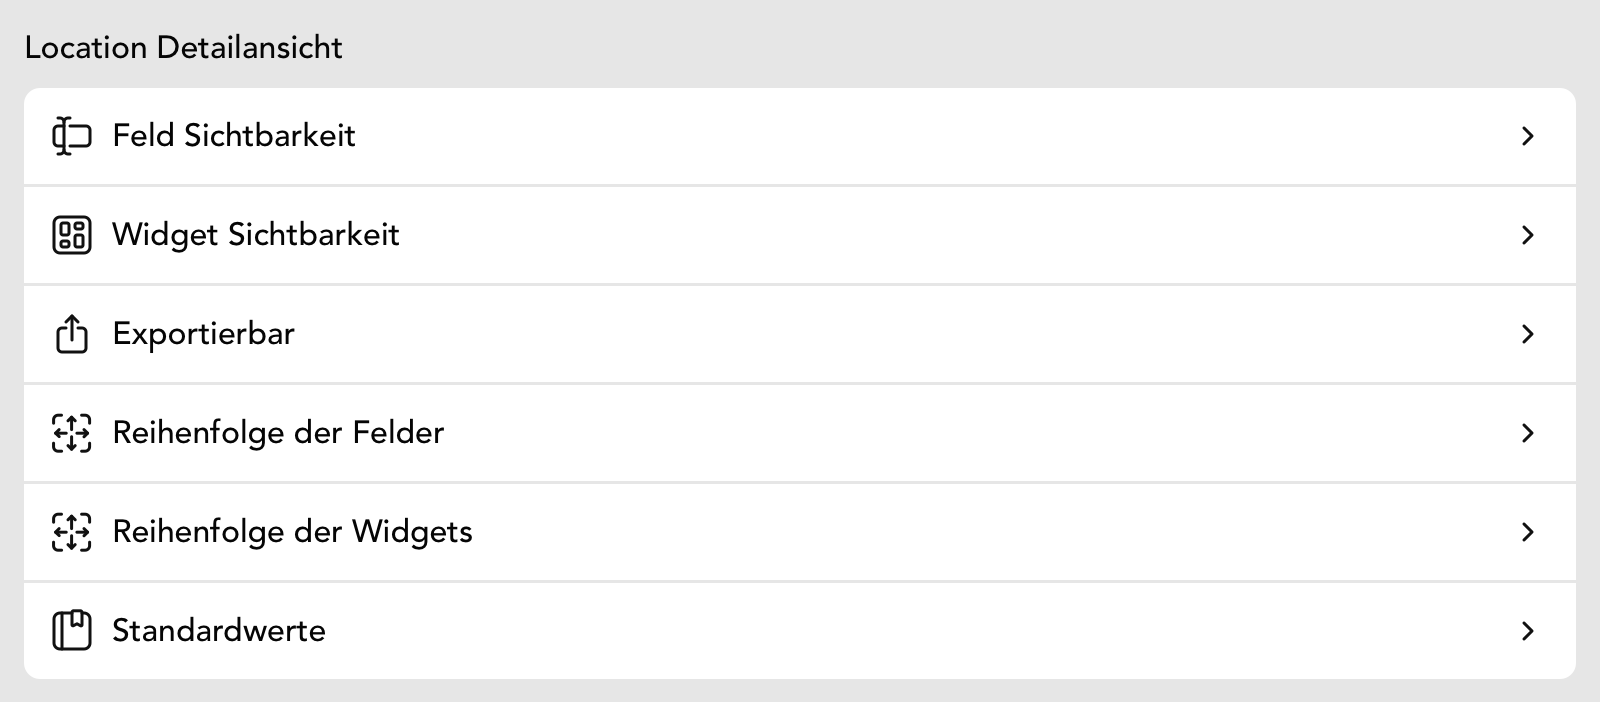Open the Standardwerte text label
Viewport: 1600px width, 702px height.
point(219,631)
